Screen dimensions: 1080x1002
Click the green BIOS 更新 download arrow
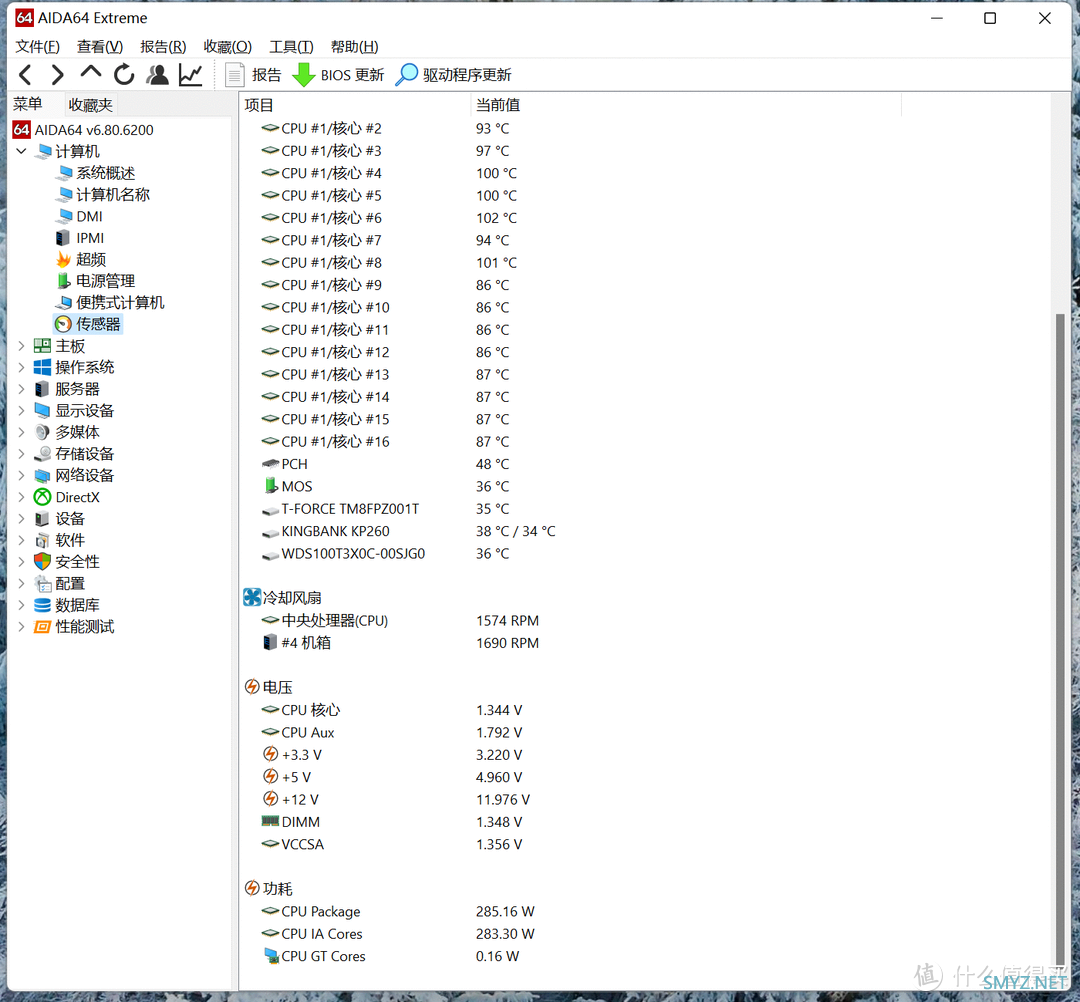point(304,75)
